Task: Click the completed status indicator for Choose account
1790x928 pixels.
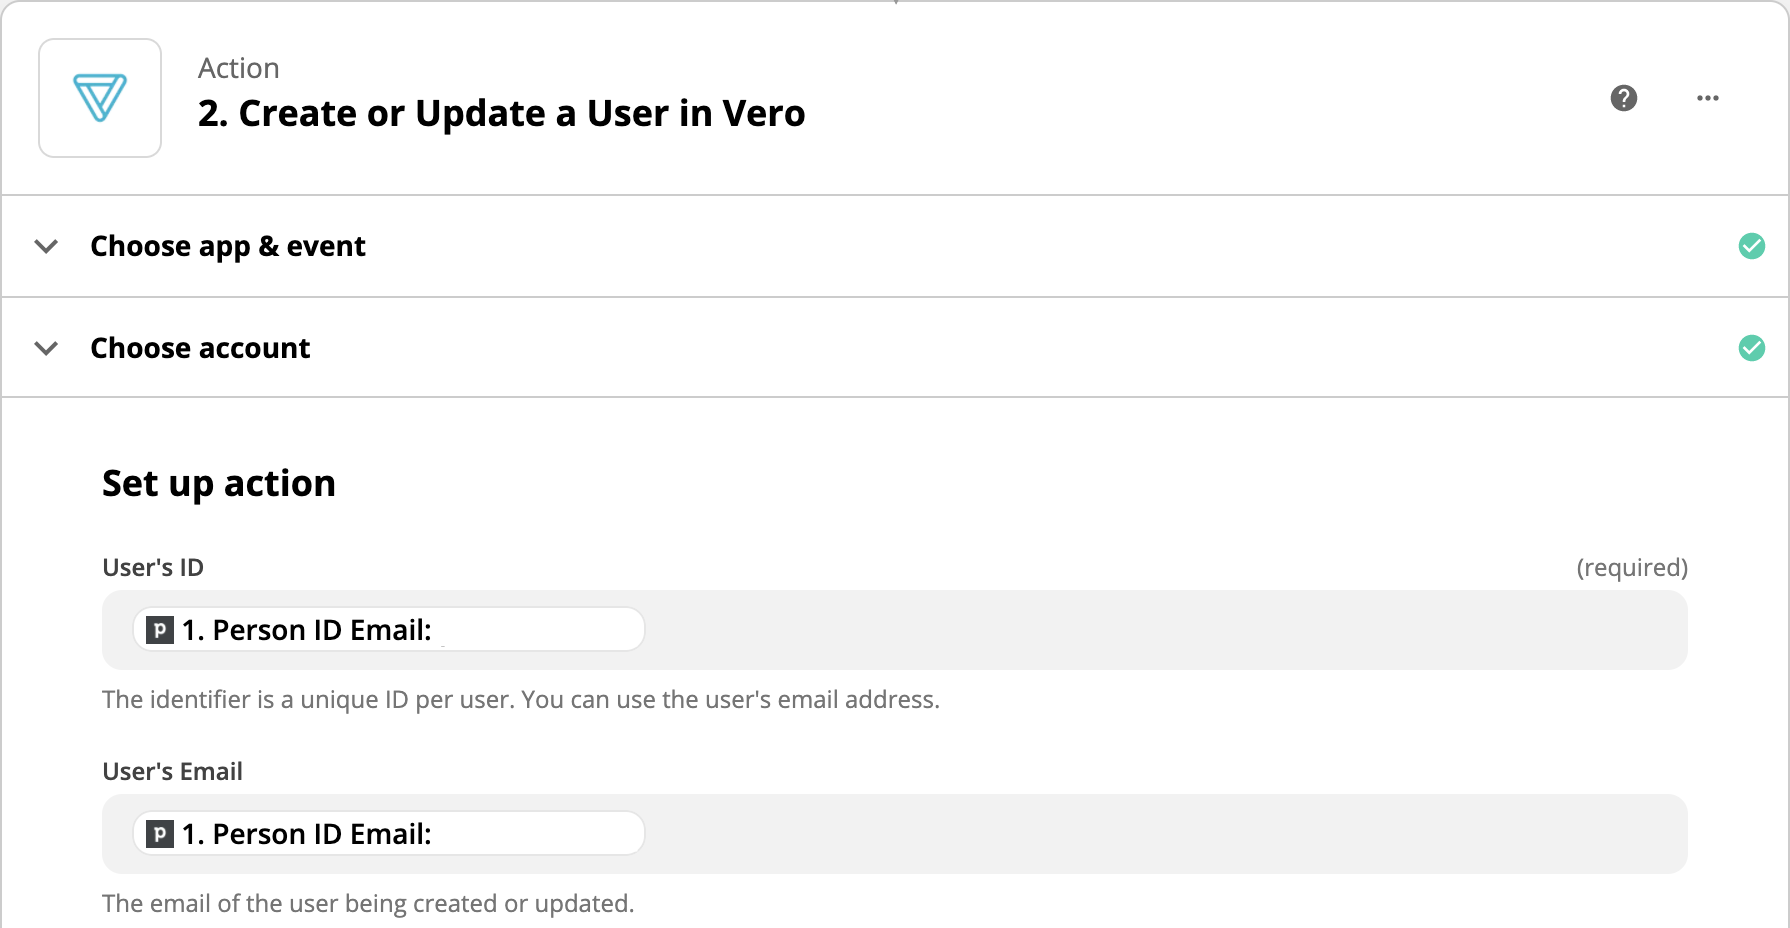Action: click(1752, 348)
